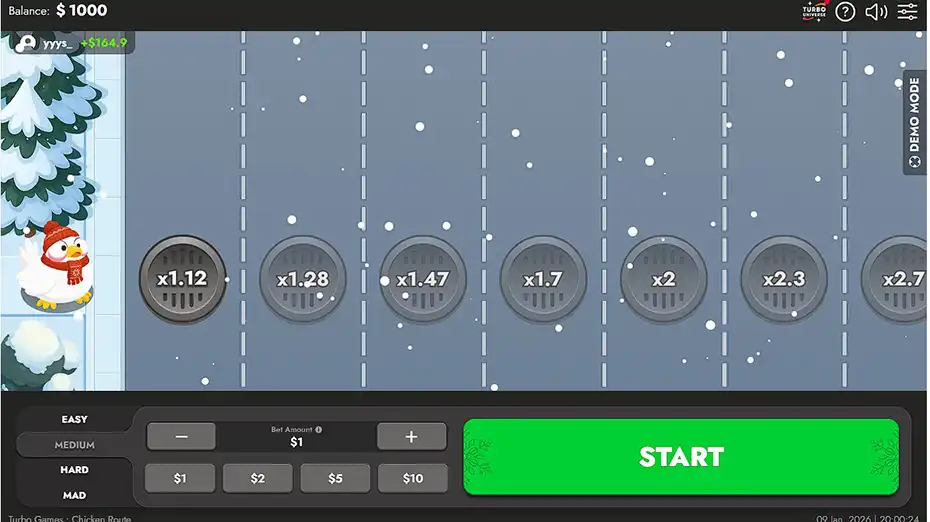Screen dimensions: 930x522
Task: Set bet to $5 preset
Action: pos(335,479)
